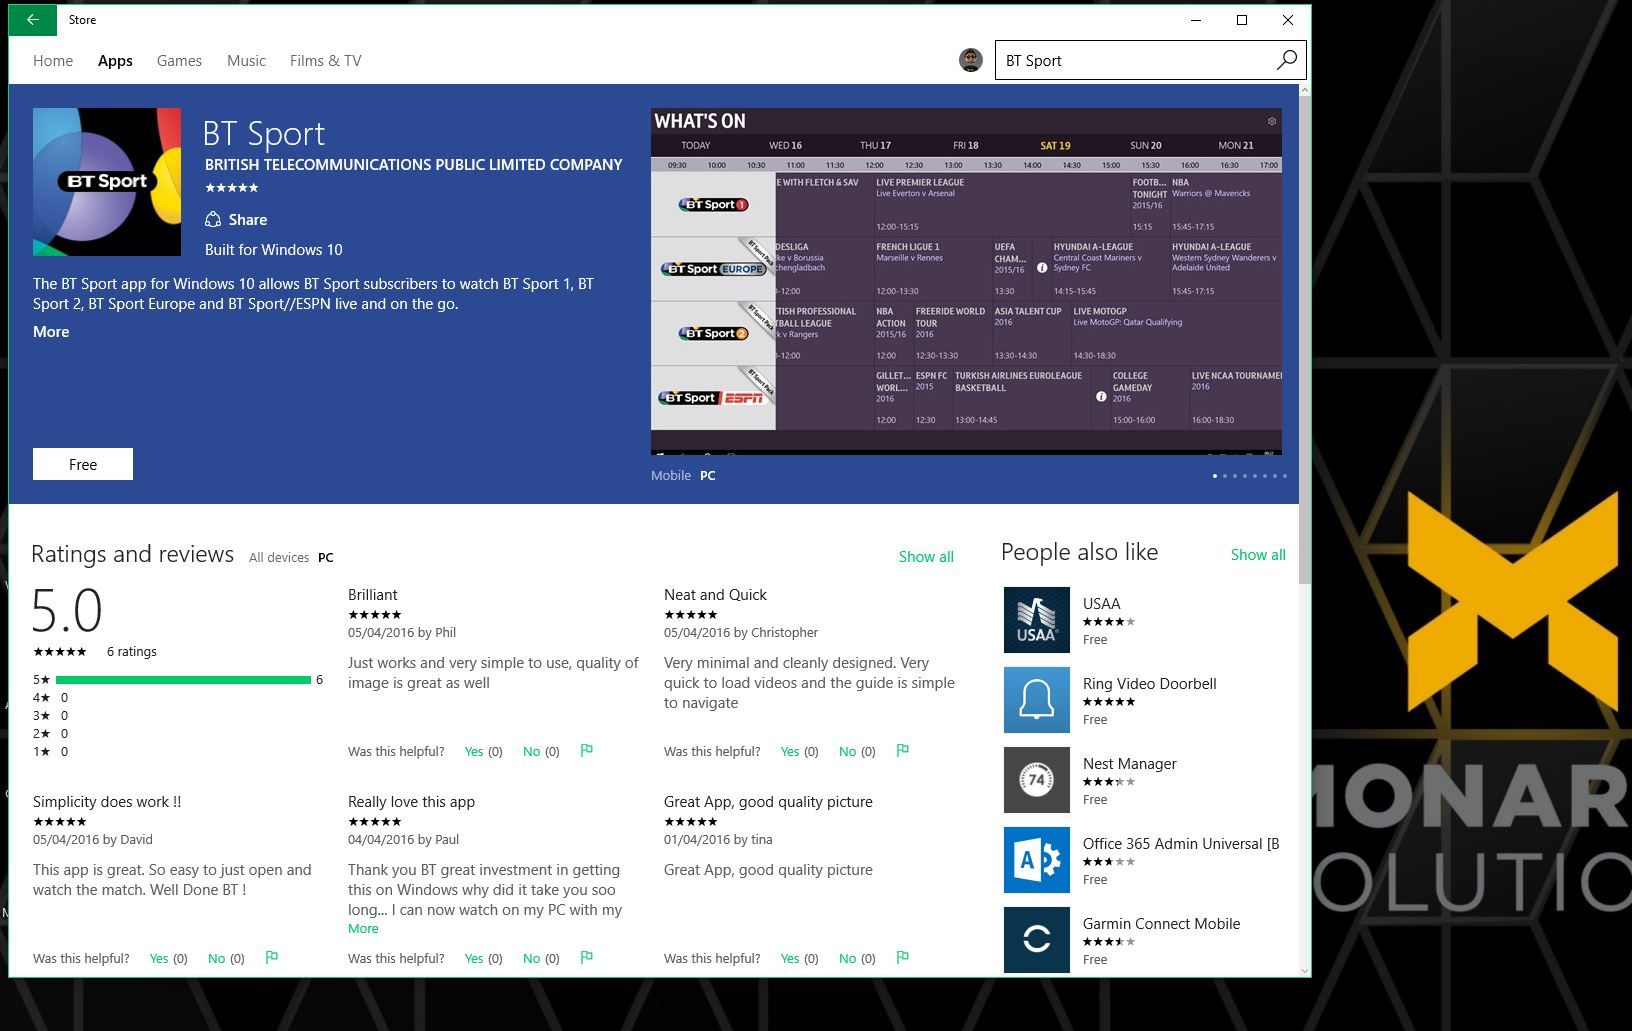Switch to the Films & TV tab
Screen dimensions: 1632x1031
(x=324, y=60)
